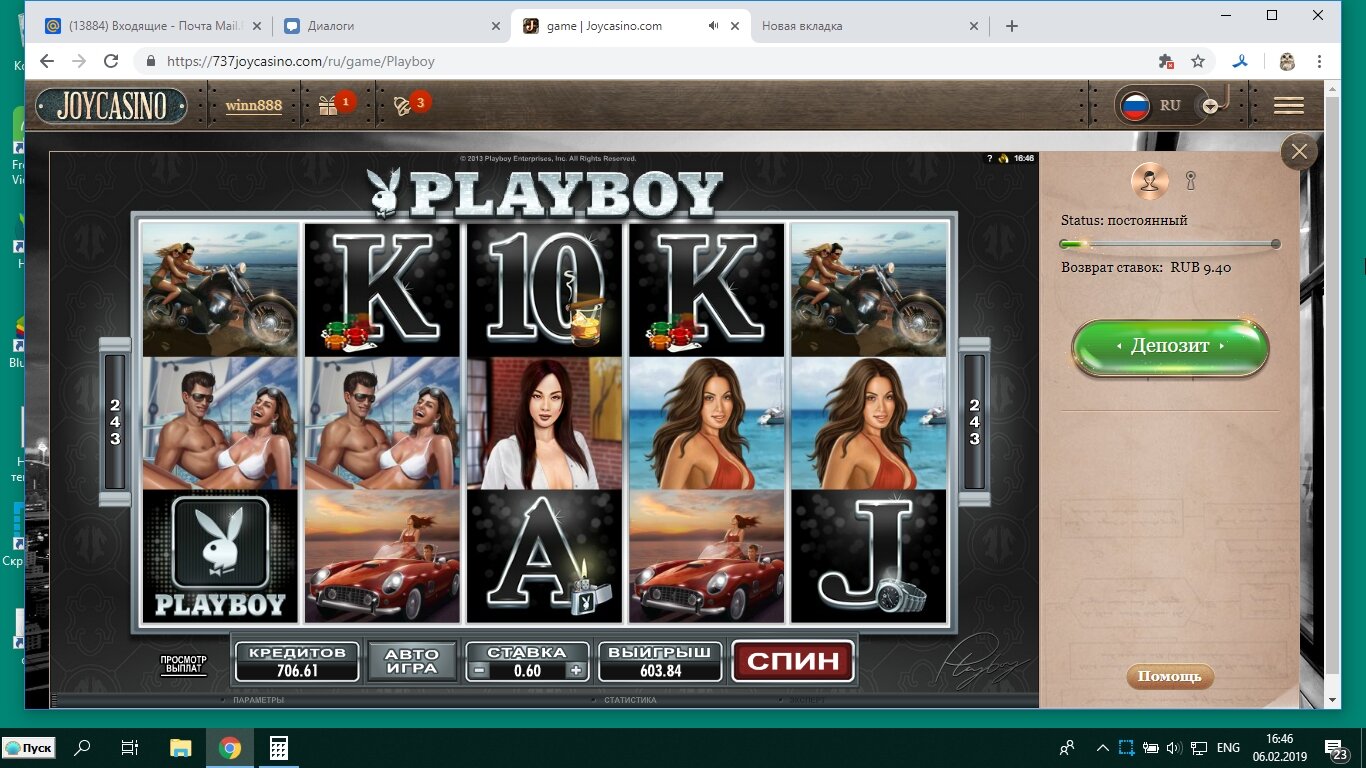Toggle the АВТО ИГРА autoplay button
This screenshot has height=768, width=1366.
coord(412,661)
